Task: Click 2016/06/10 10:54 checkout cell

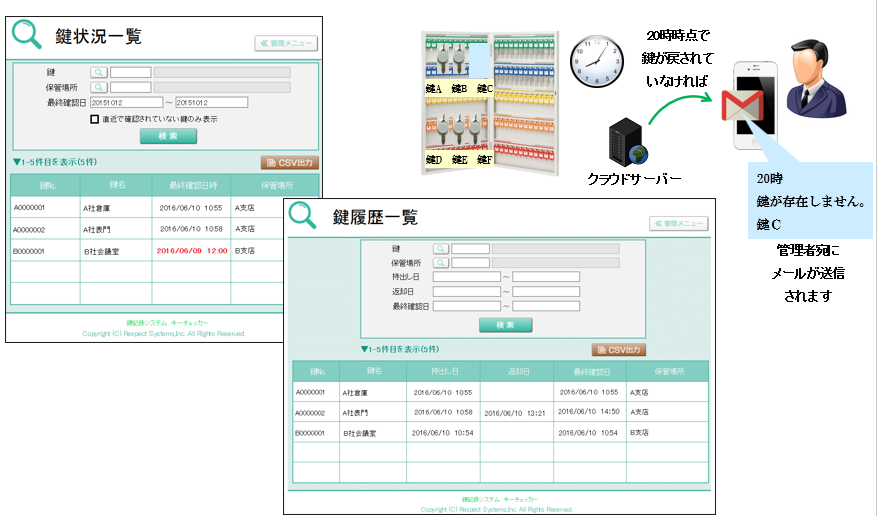Action: coord(442,432)
